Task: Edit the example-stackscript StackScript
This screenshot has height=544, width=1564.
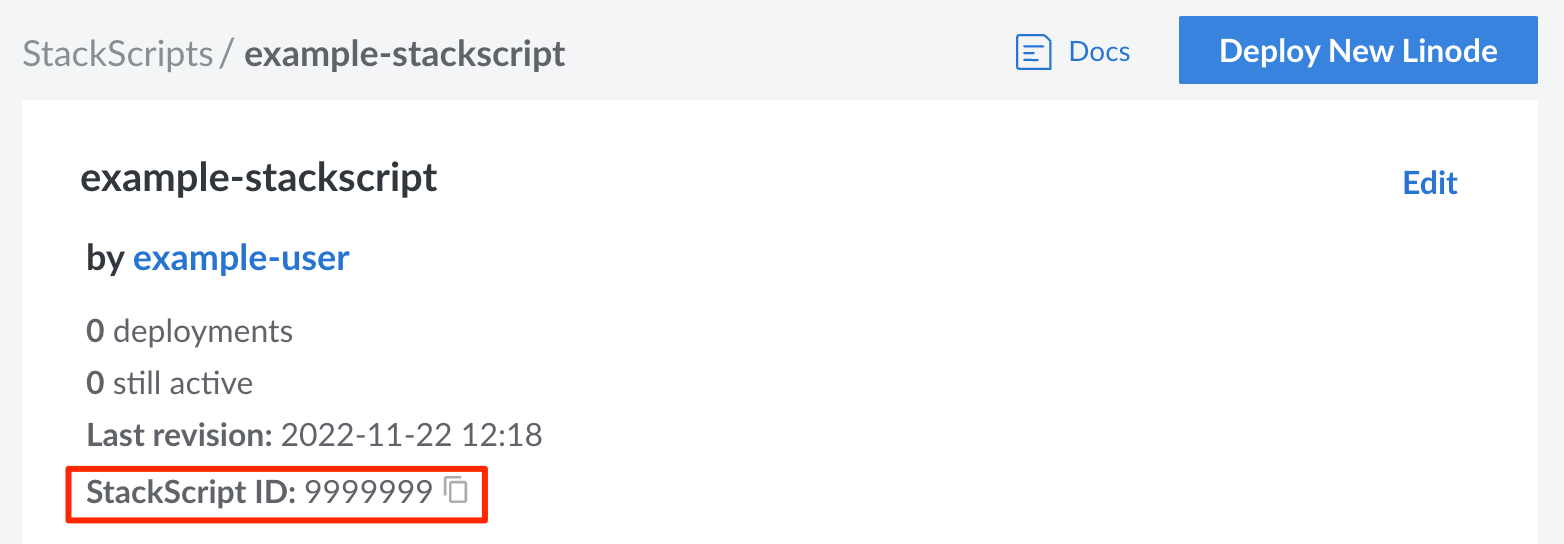Action: (x=1430, y=183)
